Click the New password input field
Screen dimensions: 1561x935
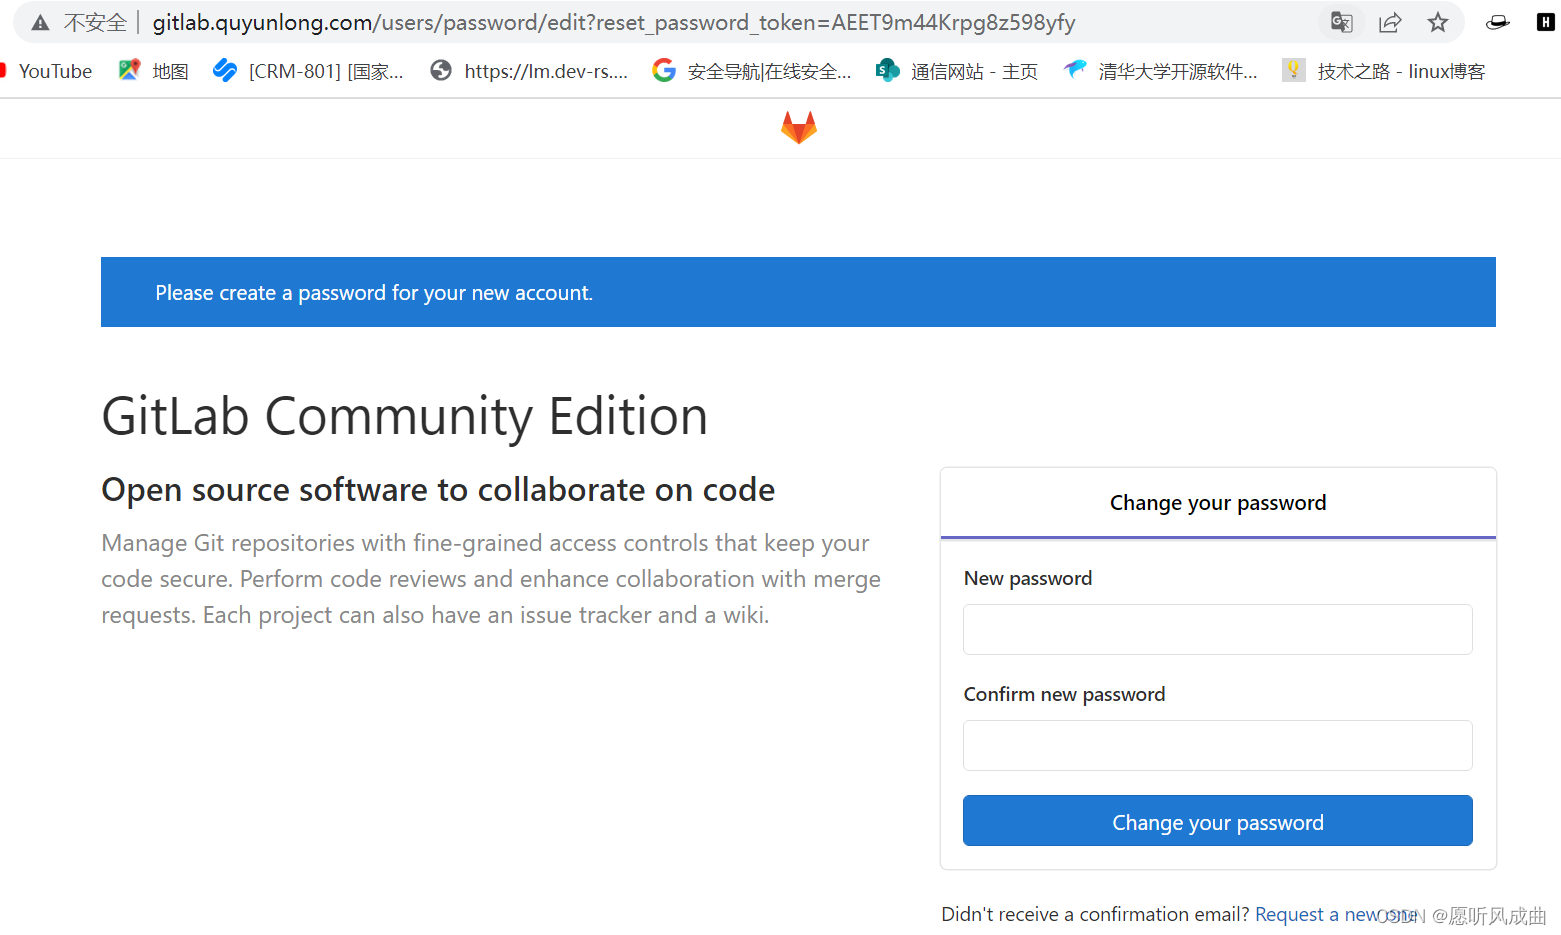(x=1217, y=629)
